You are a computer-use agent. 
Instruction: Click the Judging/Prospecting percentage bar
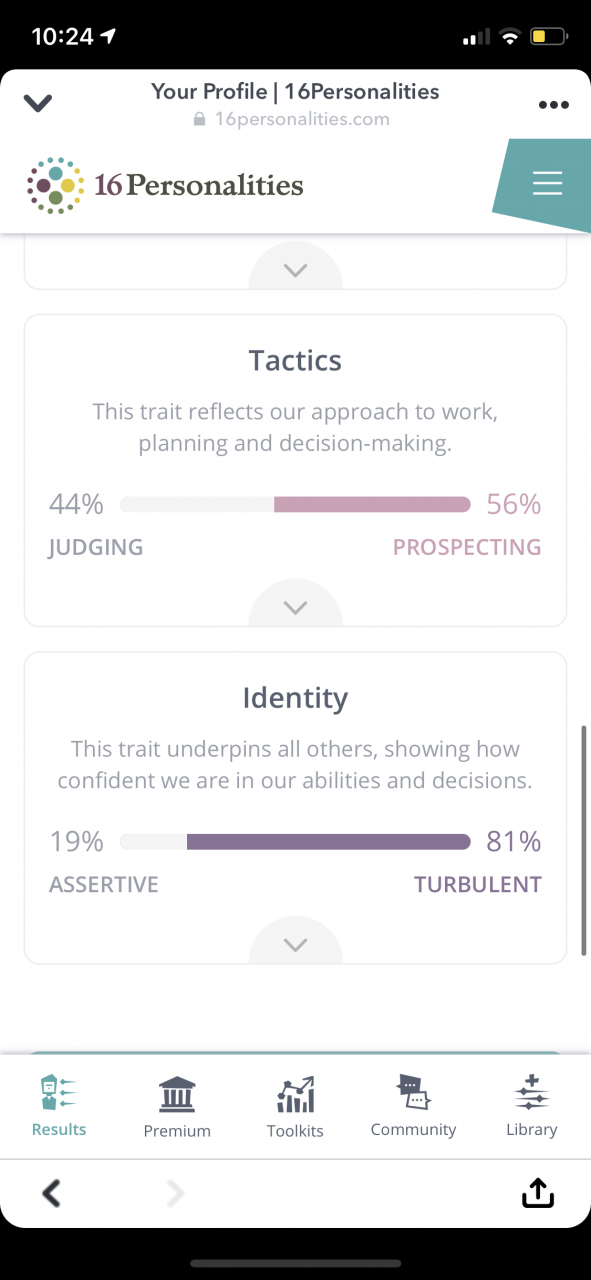click(x=295, y=505)
